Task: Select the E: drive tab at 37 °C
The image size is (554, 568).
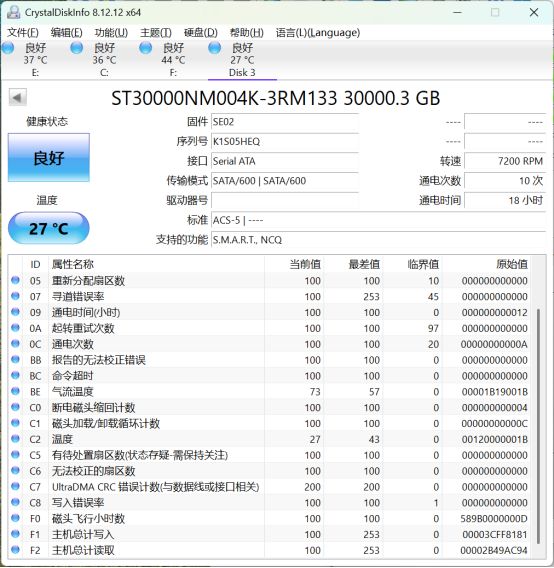Action: pyautogui.click(x=35, y=60)
